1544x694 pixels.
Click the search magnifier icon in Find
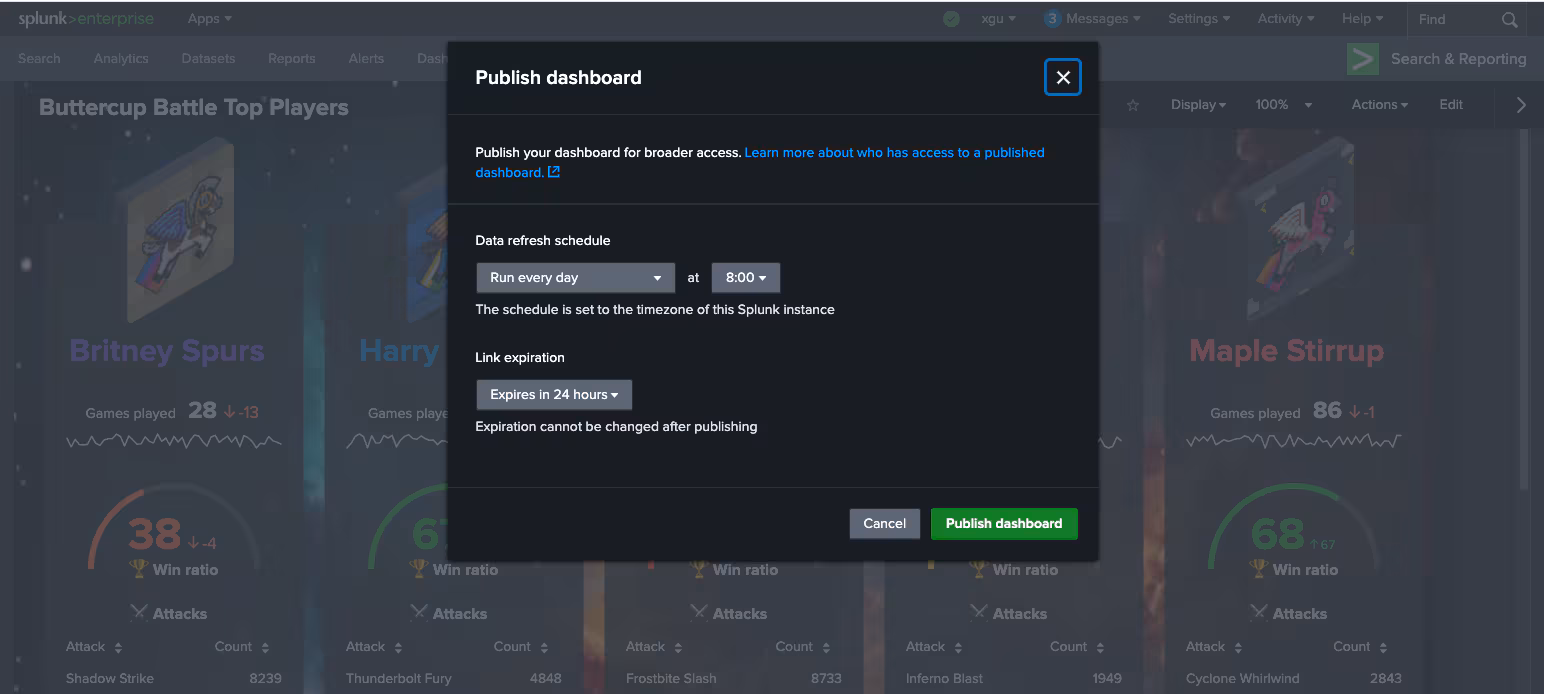[x=1509, y=19]
